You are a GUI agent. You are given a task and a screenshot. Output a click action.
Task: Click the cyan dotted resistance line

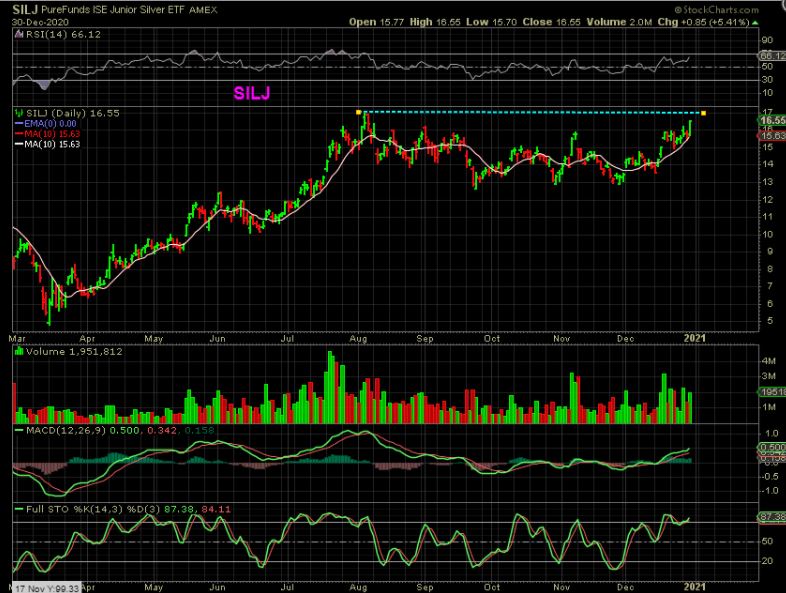530,112
